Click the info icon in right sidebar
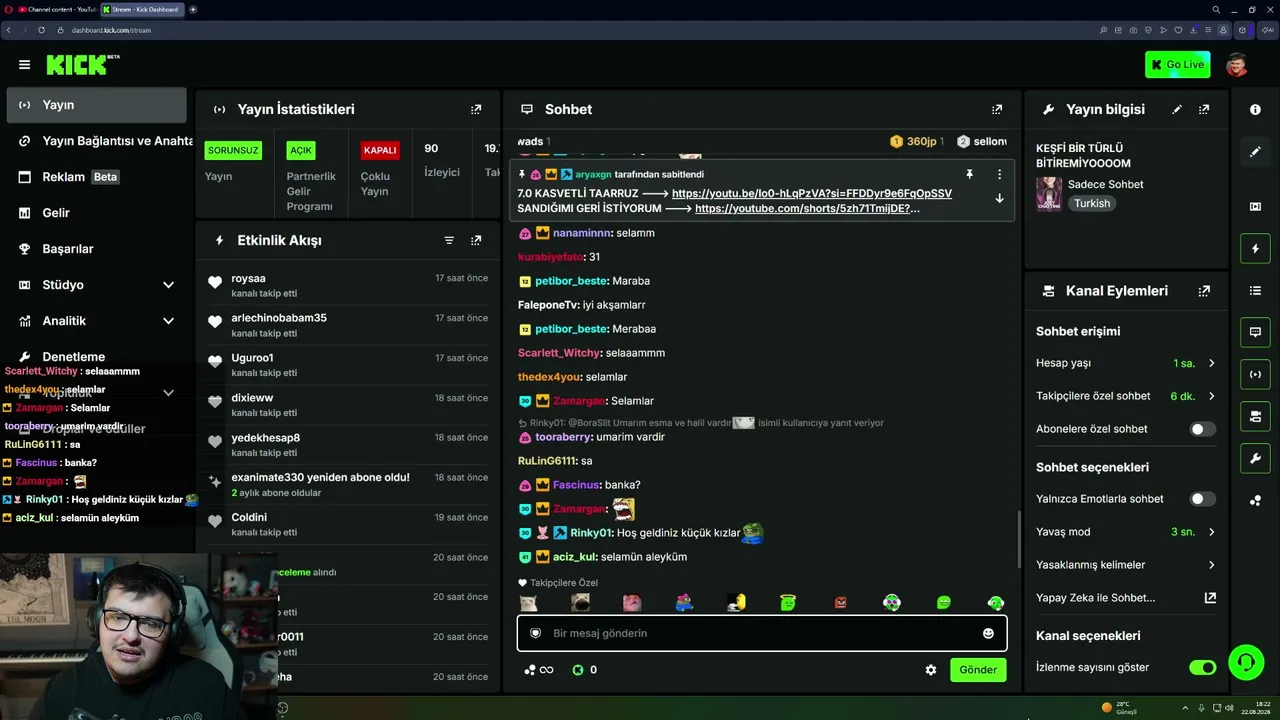Image resolution: width=1280 pixels, height=720 pixels. (1255, 110)
